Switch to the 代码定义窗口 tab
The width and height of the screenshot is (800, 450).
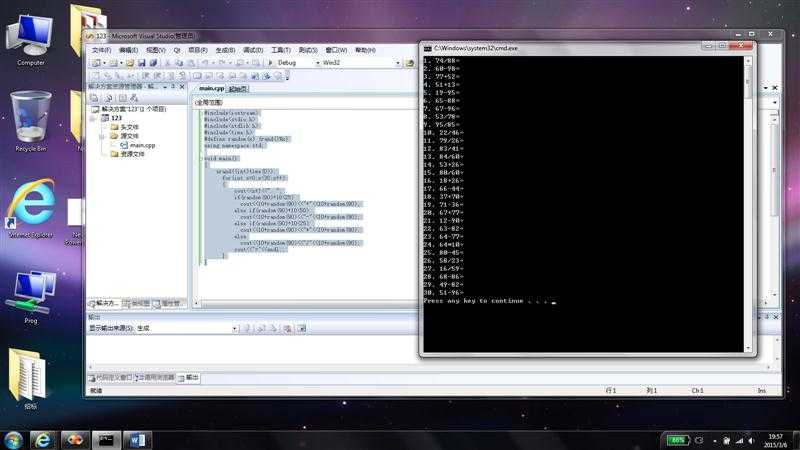[111, 378]
